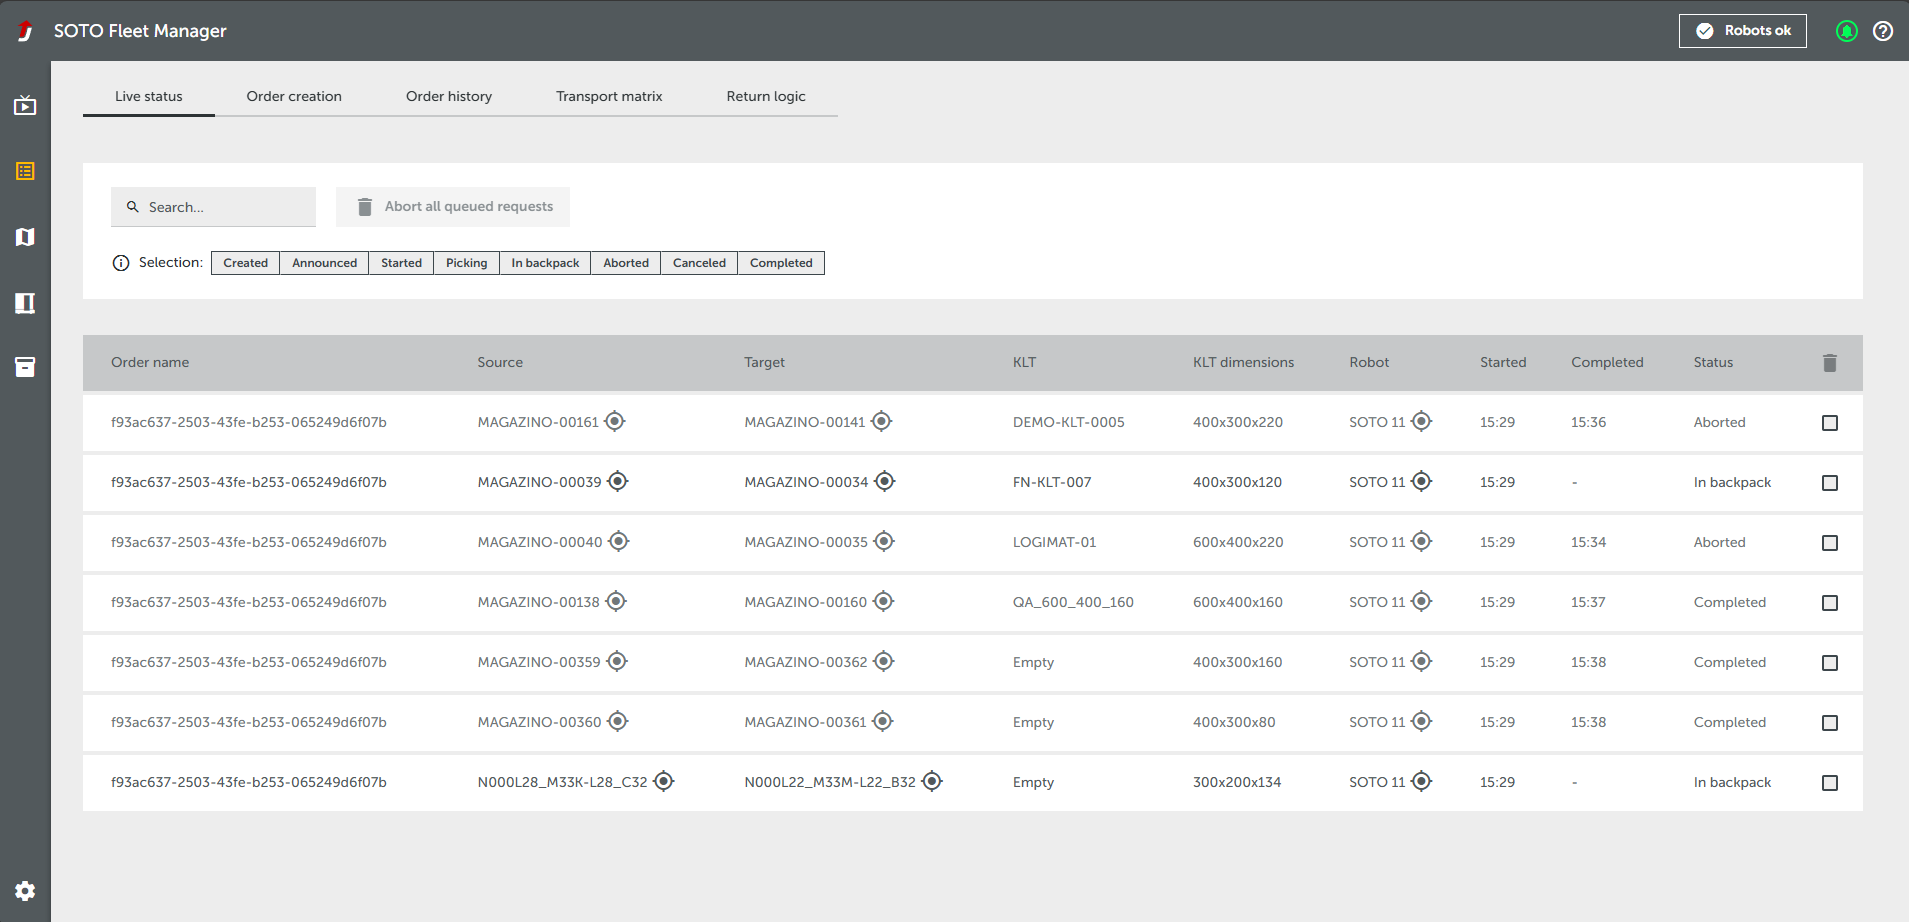The image size is (1909, 922).
Task: Click trash icon in table header
Action: (1830, 363)
